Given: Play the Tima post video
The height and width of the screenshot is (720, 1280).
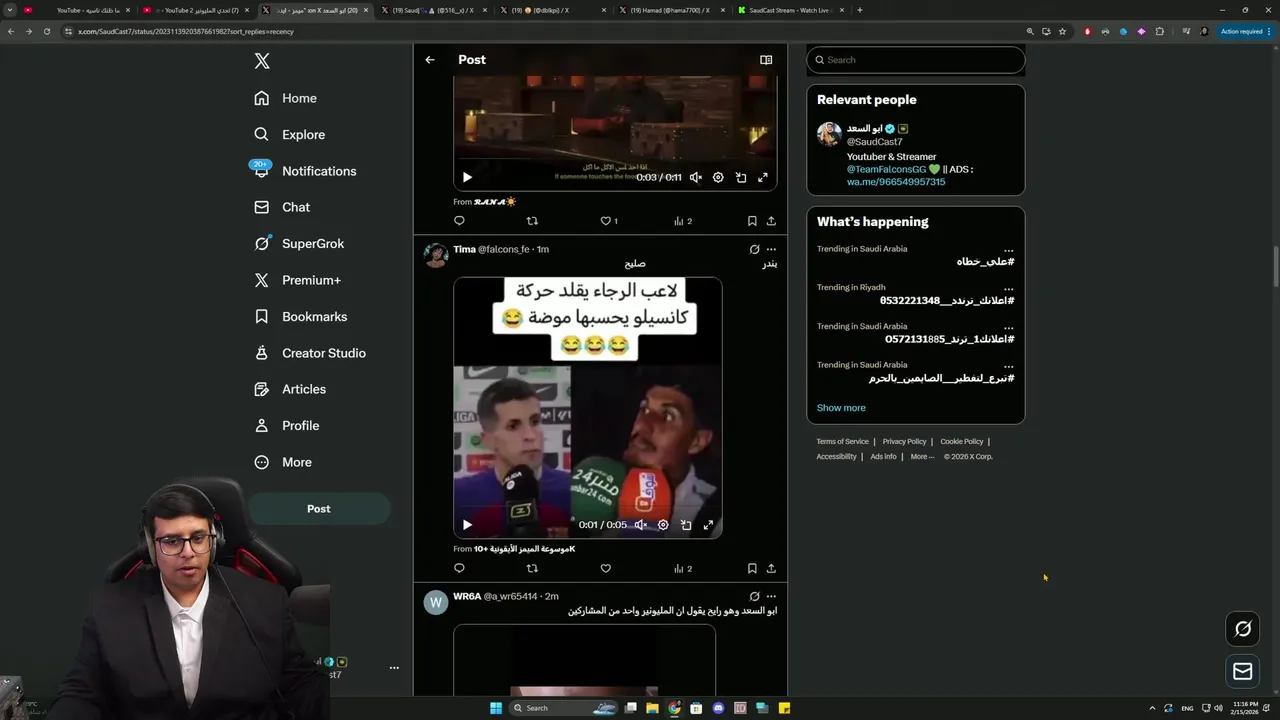Looking at the screenshot, I should point(467,524).
